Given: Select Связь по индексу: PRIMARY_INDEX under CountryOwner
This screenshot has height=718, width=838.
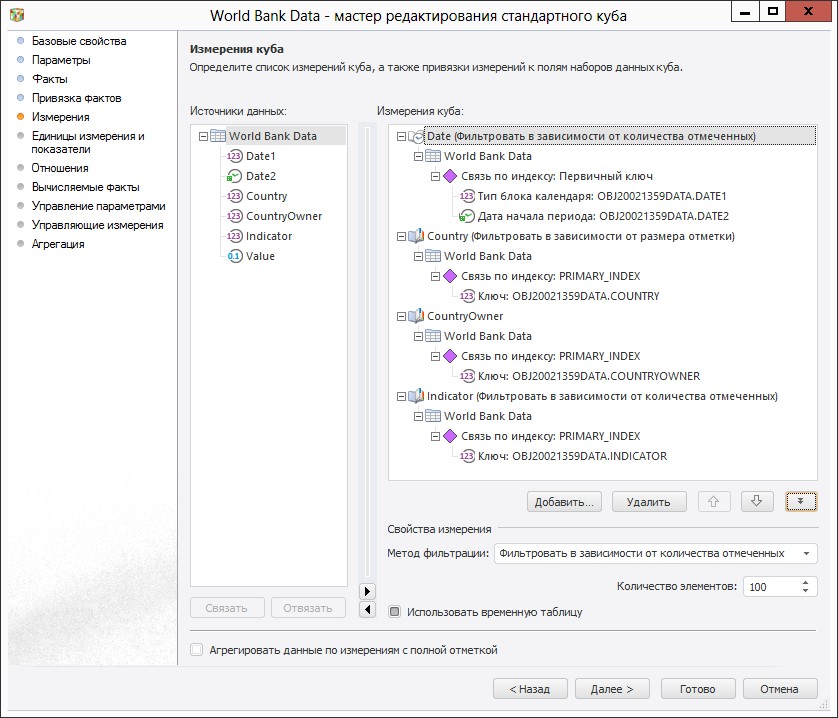Looking at the screenshot, I should 550,356.
